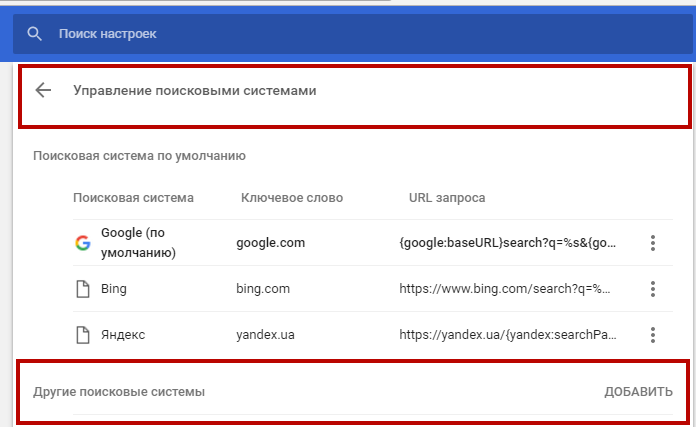Click the yandex.ua keyword
Image resolution: width=696 pixels, height=427 pixels.
pyautogui.click(x=265, y=335)
